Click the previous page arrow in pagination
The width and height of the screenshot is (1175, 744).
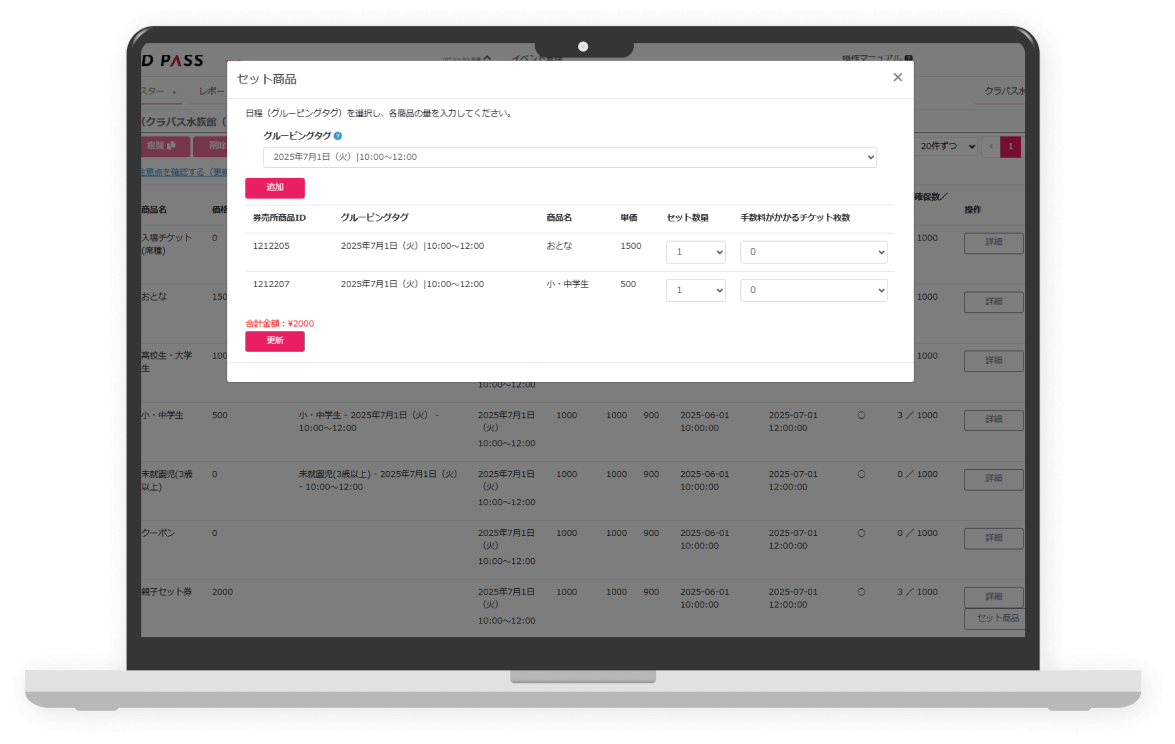991,147
